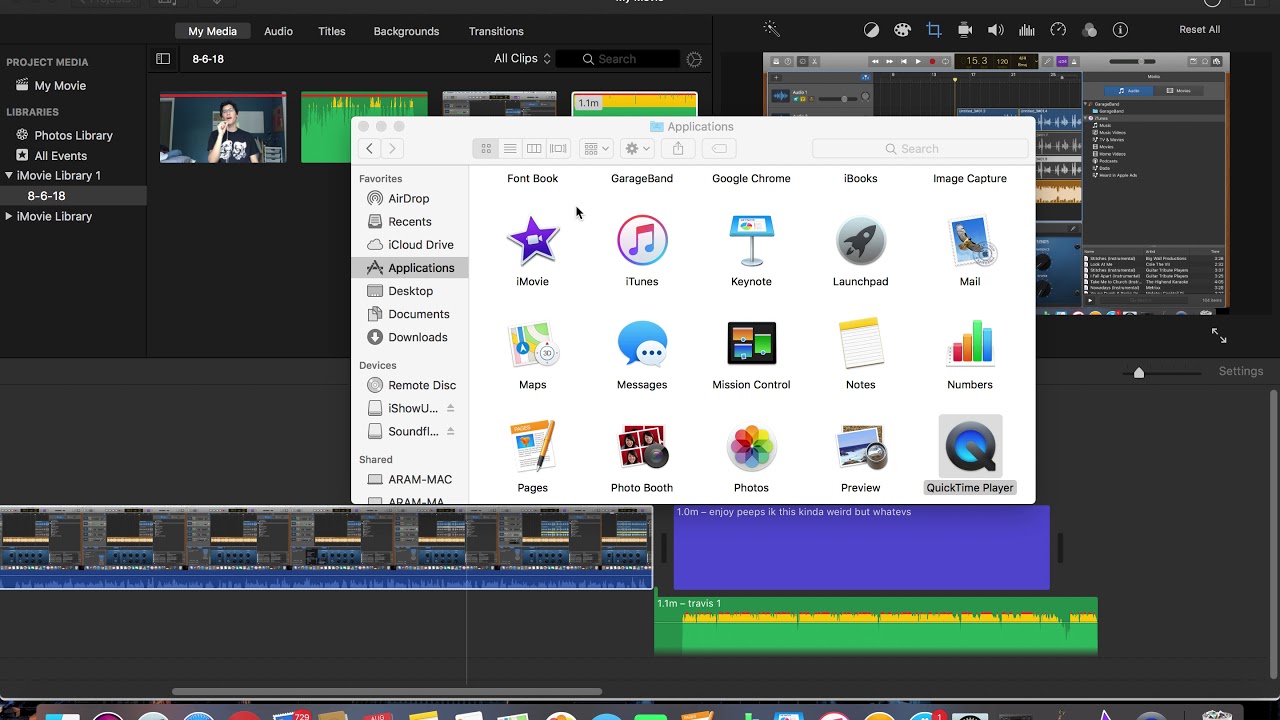Open iMovie browser settings gear

coord(694,59)
